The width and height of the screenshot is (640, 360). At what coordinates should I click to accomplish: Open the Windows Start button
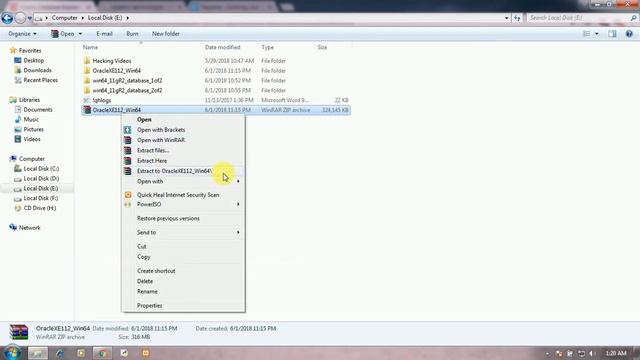[x=12, y=353]
